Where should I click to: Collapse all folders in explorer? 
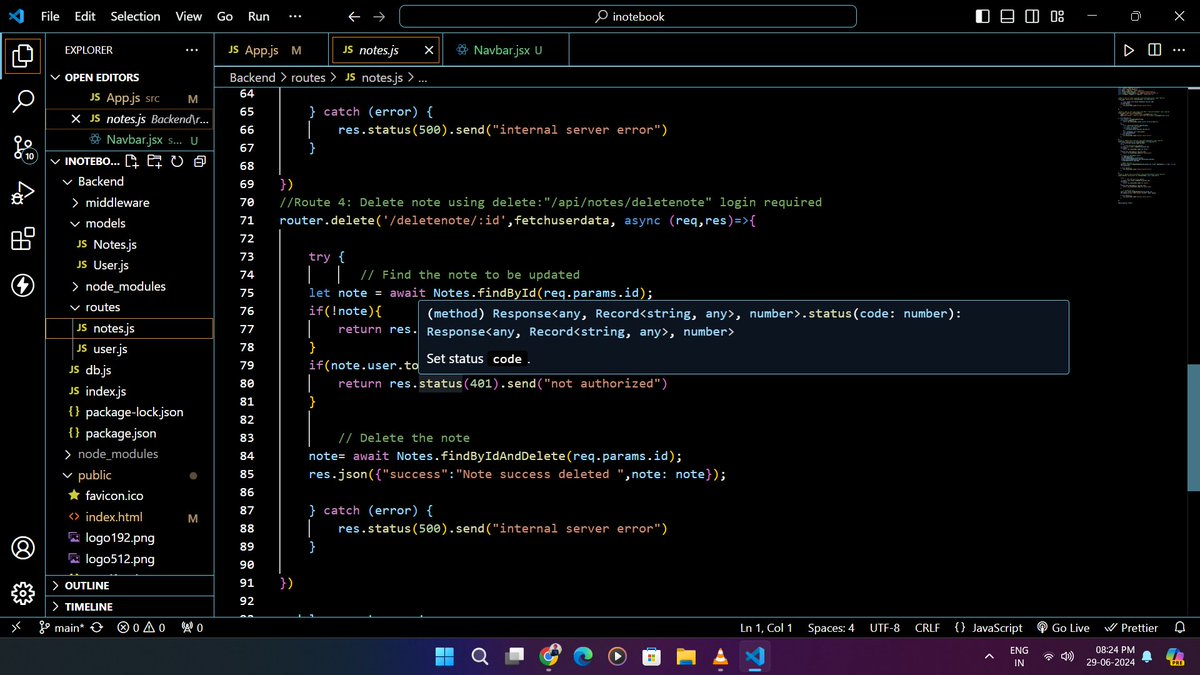point(199,161)
